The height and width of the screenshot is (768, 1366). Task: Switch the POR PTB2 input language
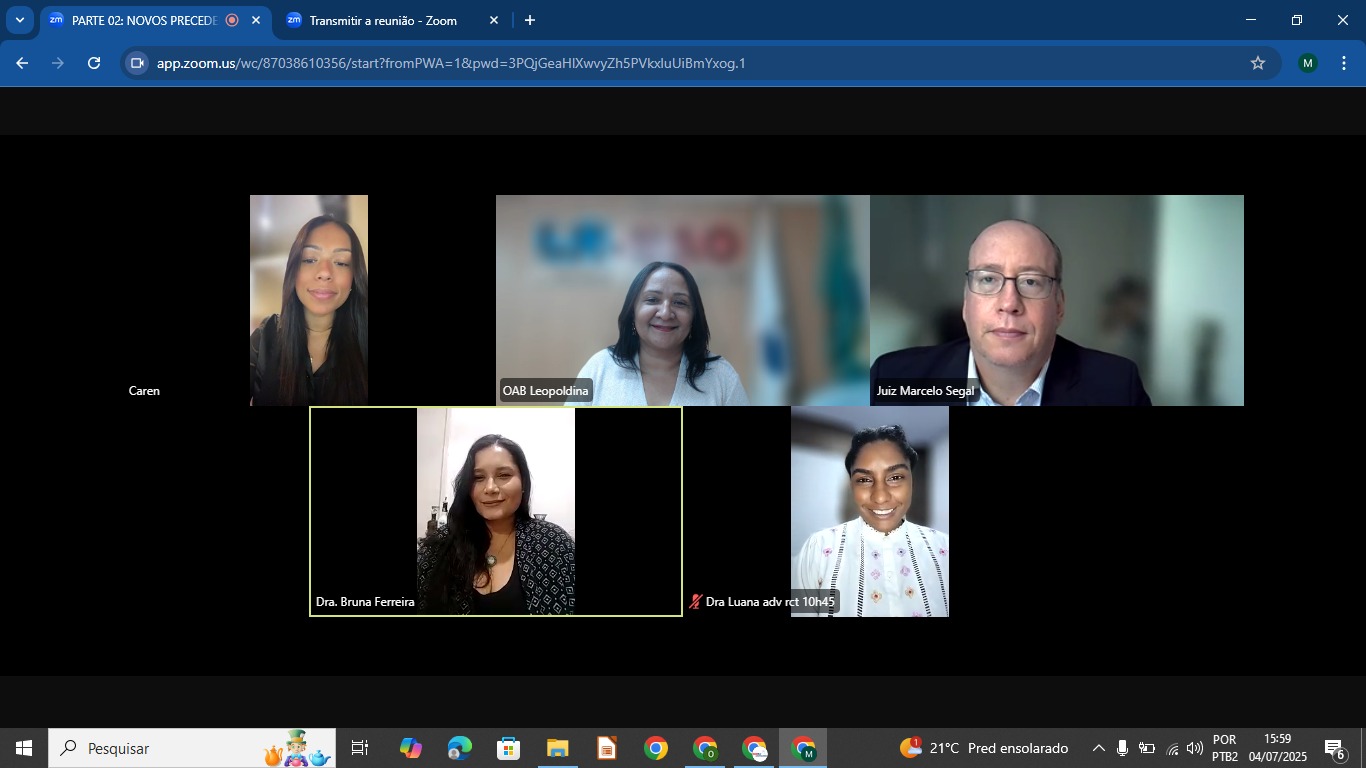point(1225,748)
